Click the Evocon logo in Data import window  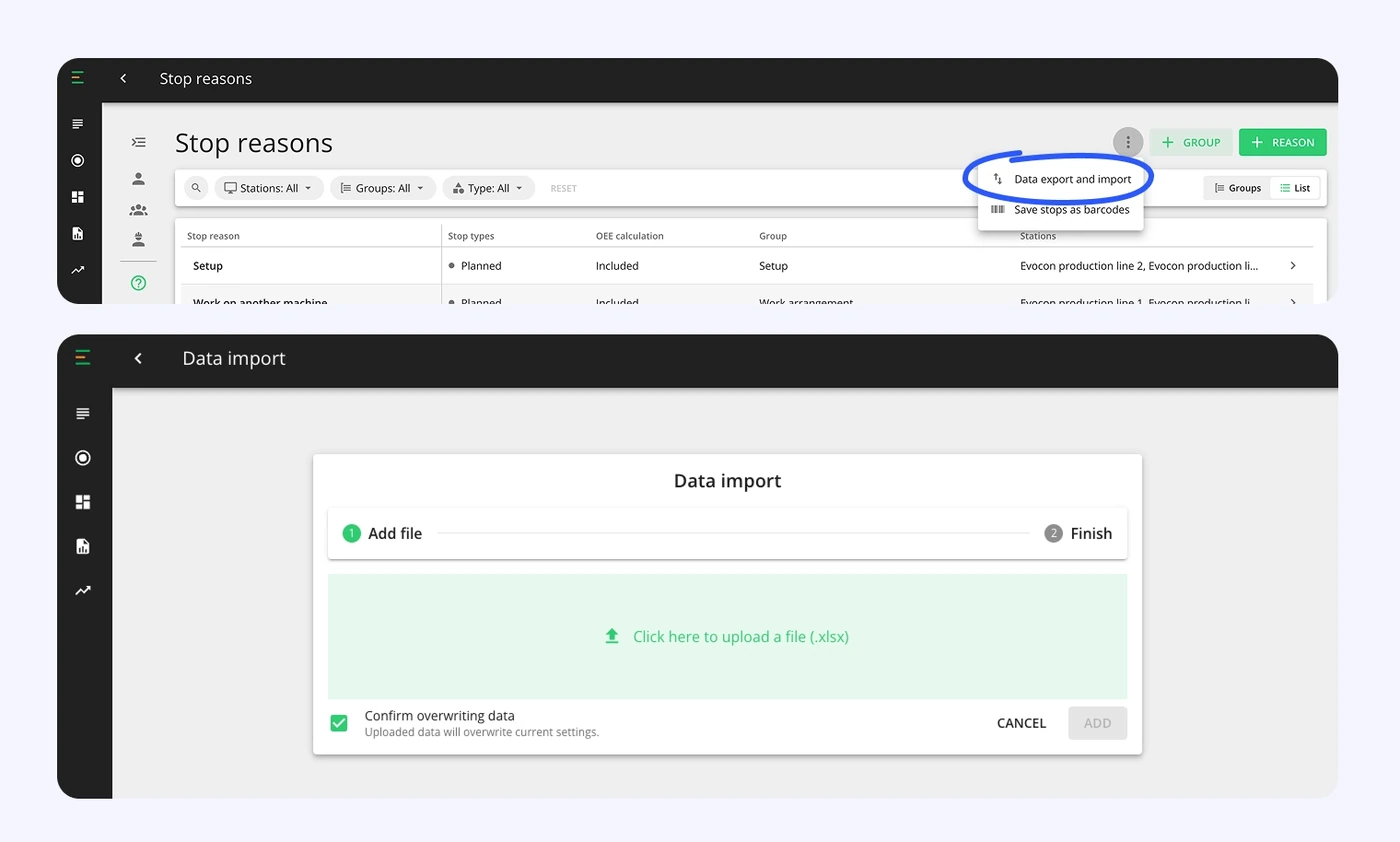[83, 357]
